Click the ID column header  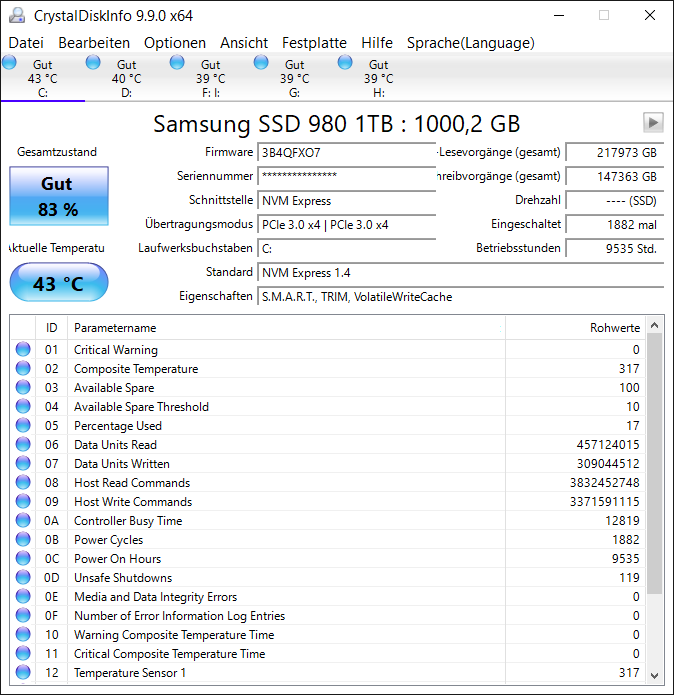pos(51,328)
